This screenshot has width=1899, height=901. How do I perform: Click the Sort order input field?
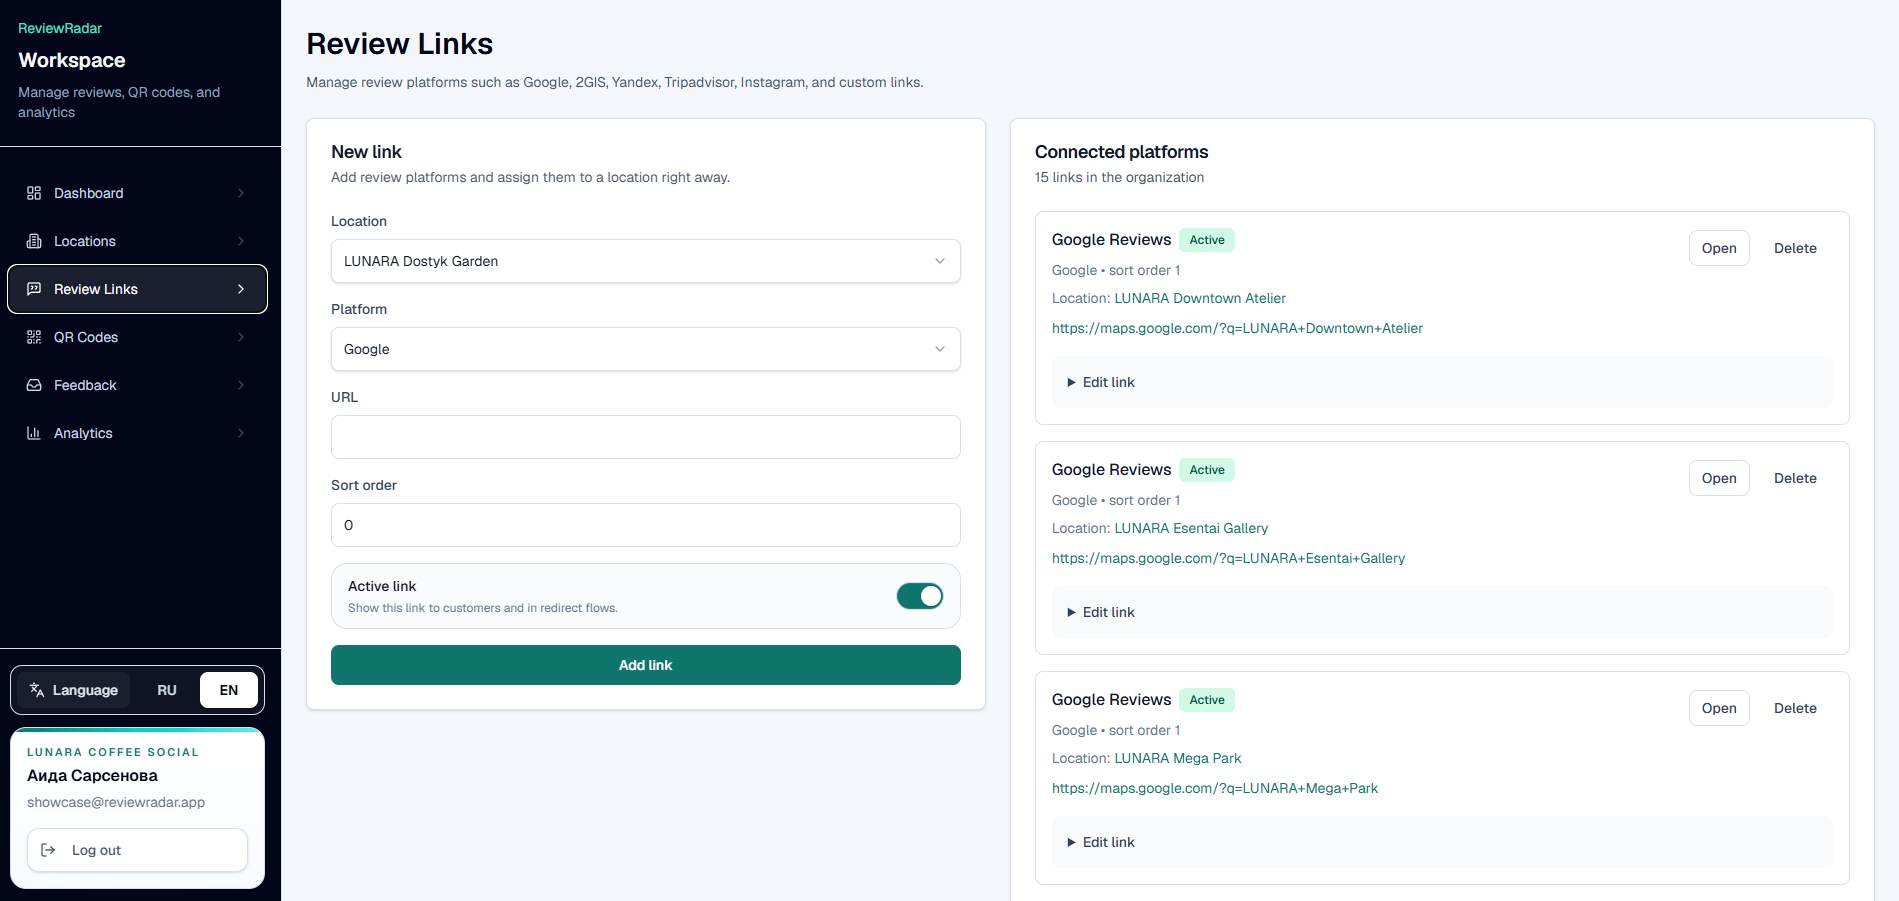coord(646,525)
